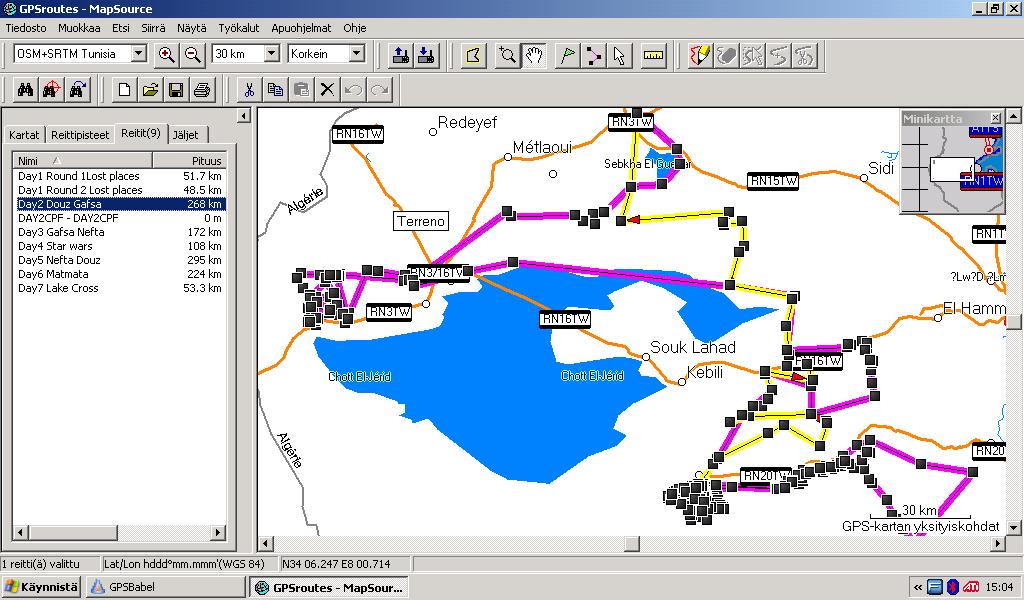Image resolution: width=1024 pixels, height=600 pixels.
Task: Select the Route tool icon
Action: tap(594, 55)
